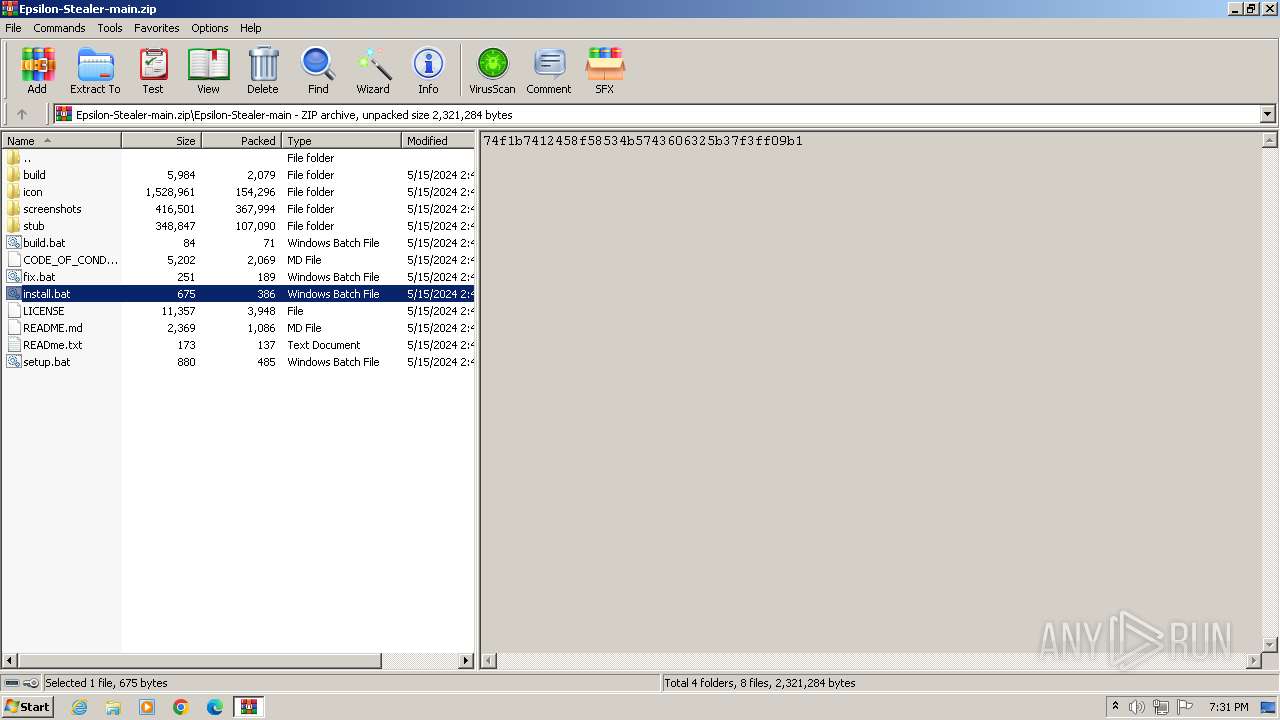
Task: Click the Delete trash icon
Action: [263, 70]
